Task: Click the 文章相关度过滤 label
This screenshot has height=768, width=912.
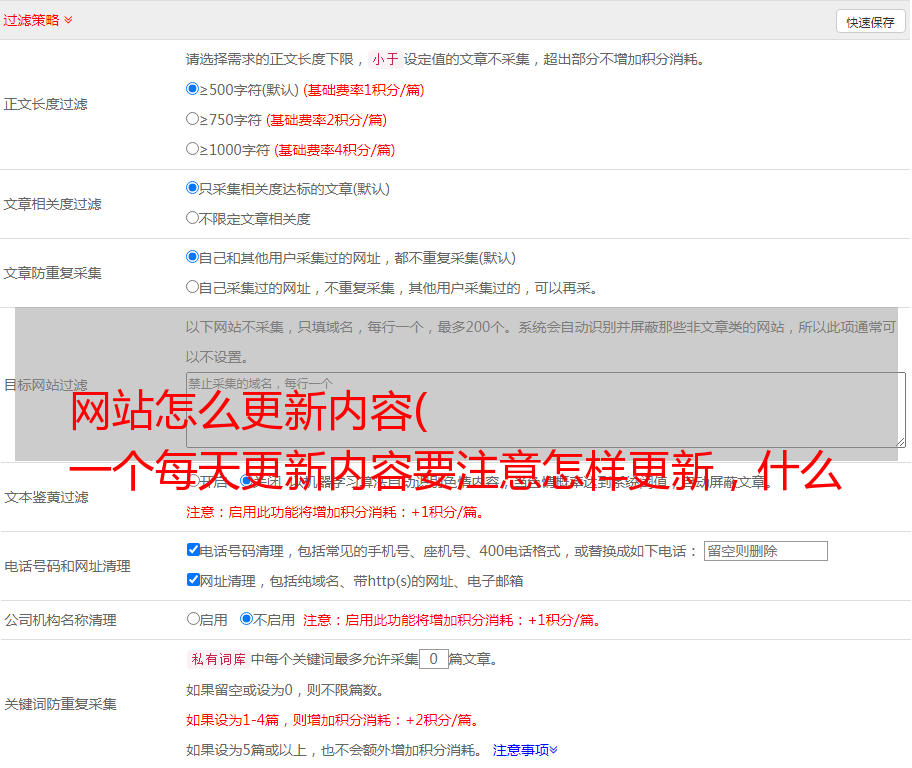Action: tap(52, 204)
